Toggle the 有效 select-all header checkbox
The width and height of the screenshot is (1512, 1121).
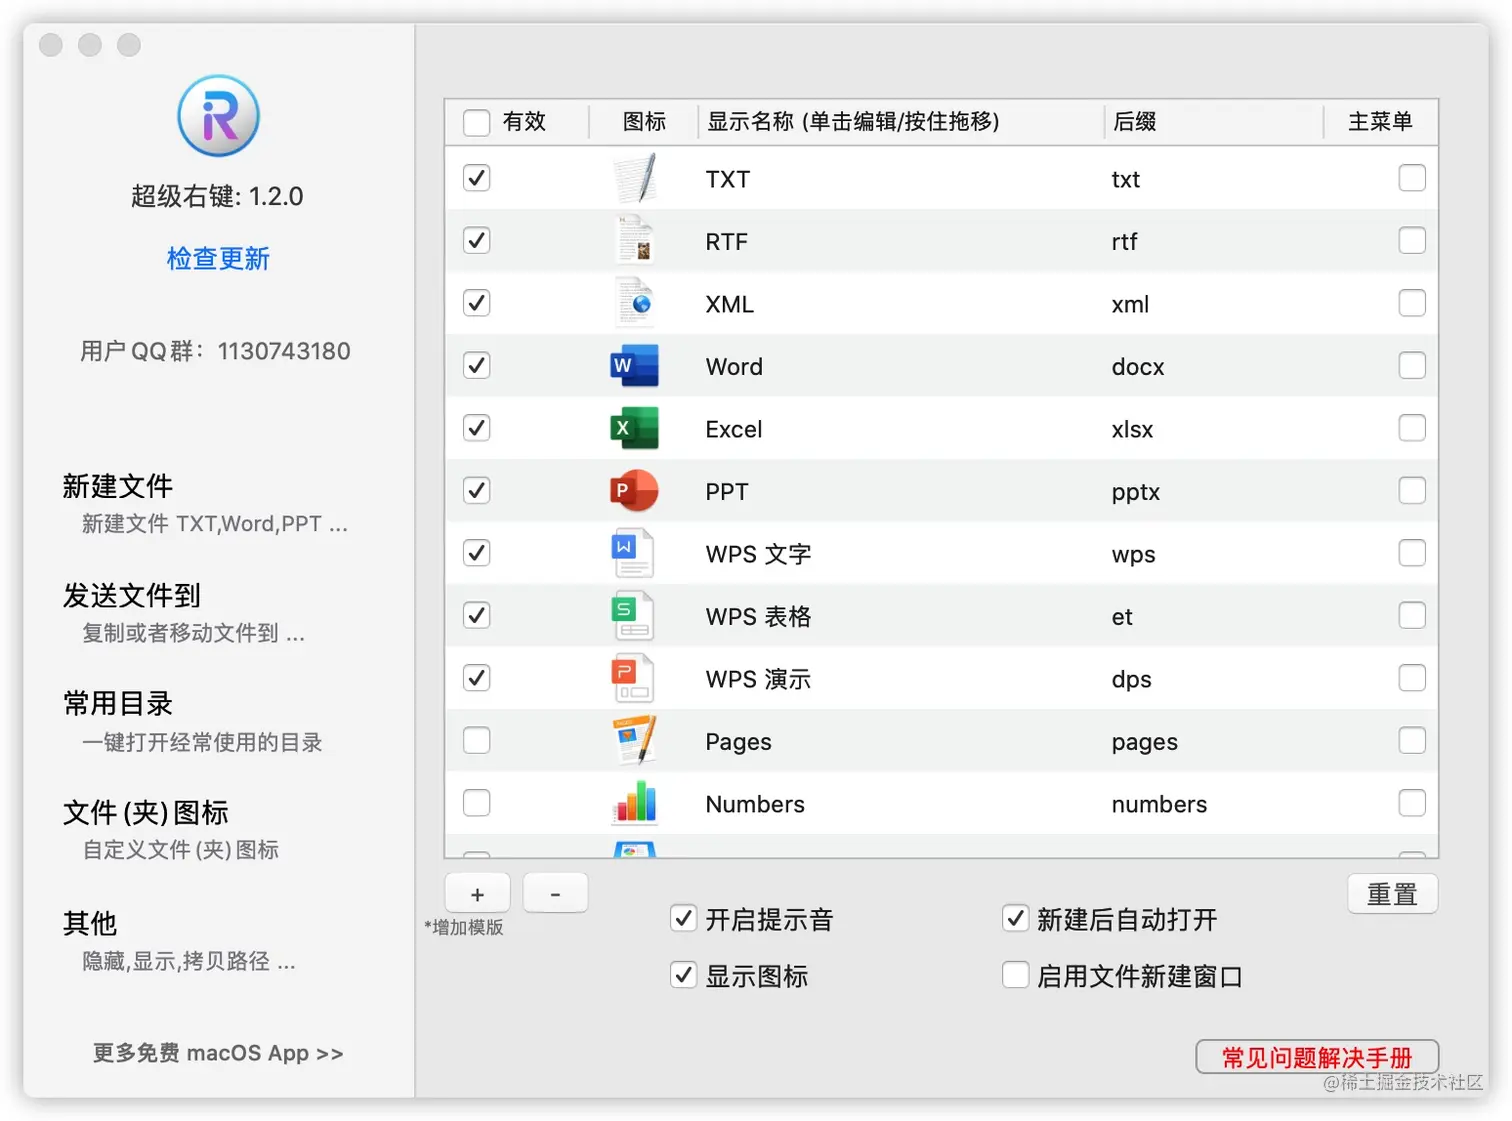coord(477,122)
